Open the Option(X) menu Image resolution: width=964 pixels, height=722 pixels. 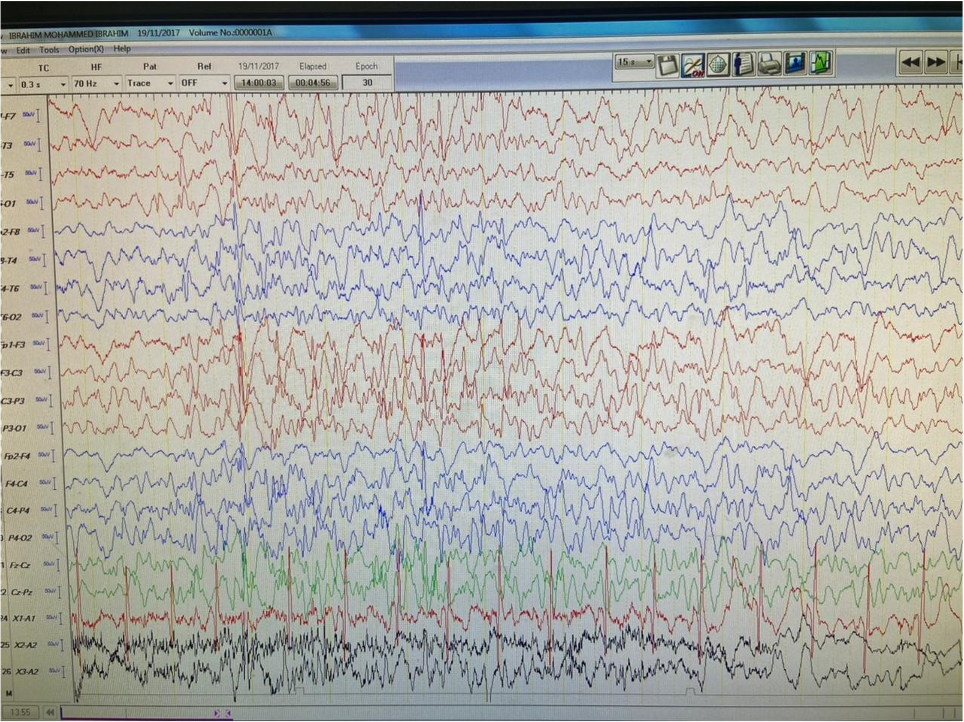pyautogui.click(x=86, y=49)
